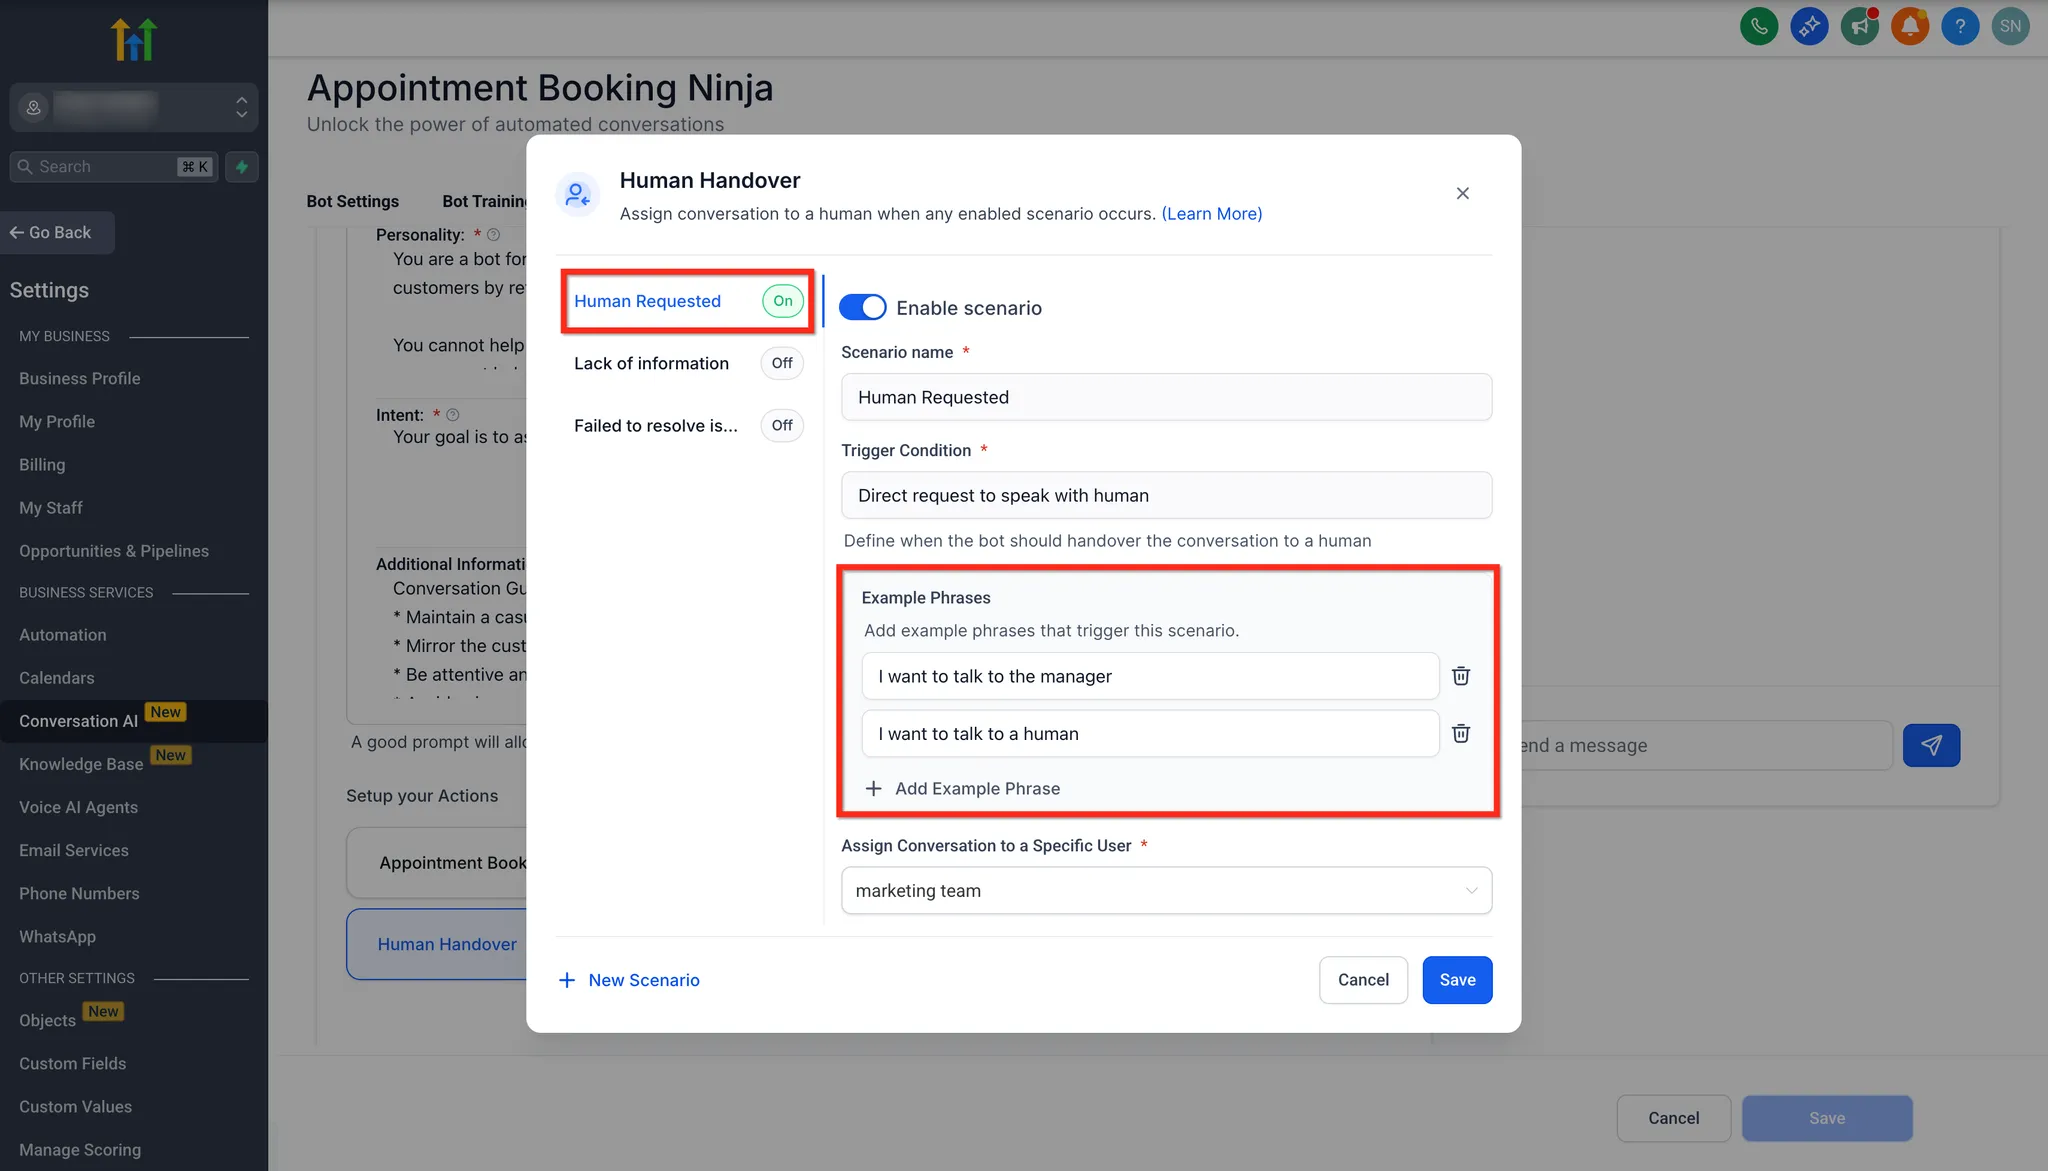Click the blue Save button in dialog

tap(1457, 980)
